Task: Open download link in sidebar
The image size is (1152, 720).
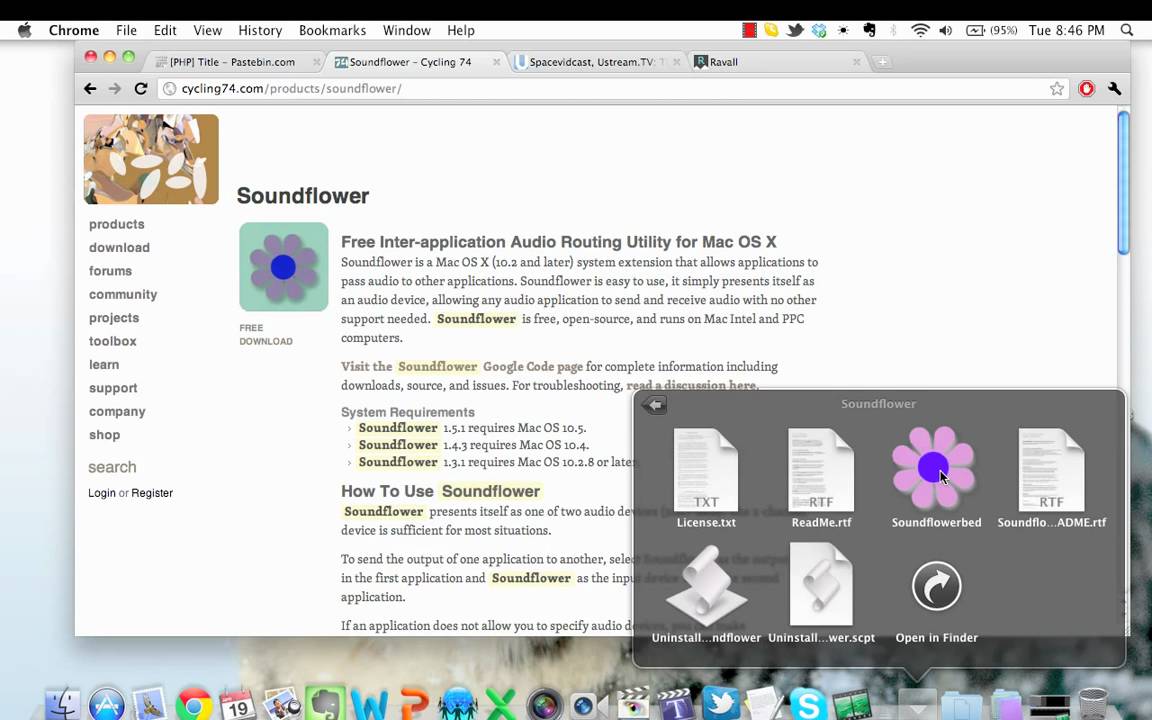Action: pos(119,248)
